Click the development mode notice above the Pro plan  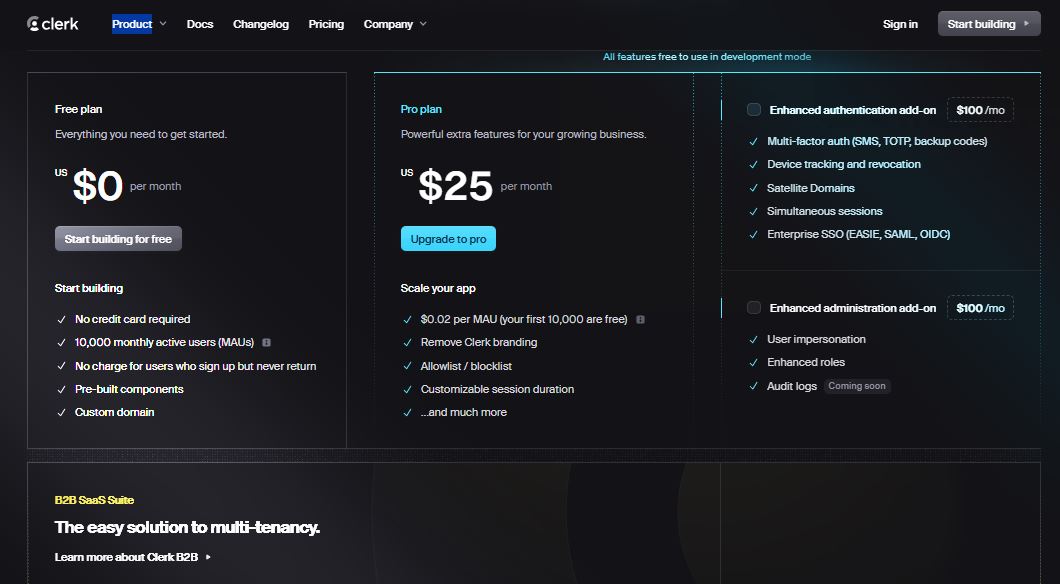(707, 57)
